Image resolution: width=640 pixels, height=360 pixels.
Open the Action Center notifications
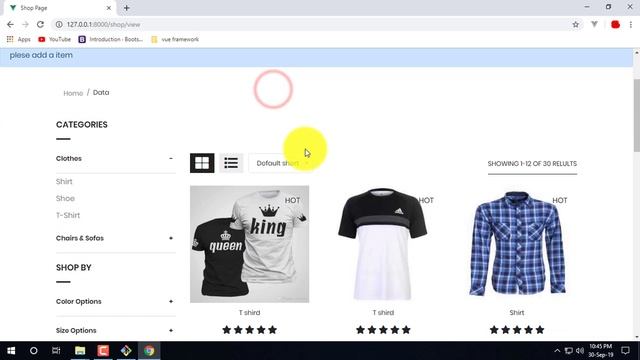625,351
